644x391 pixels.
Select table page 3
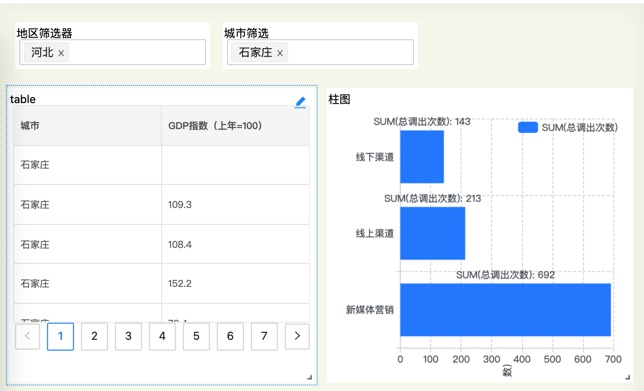pos(128,336)
